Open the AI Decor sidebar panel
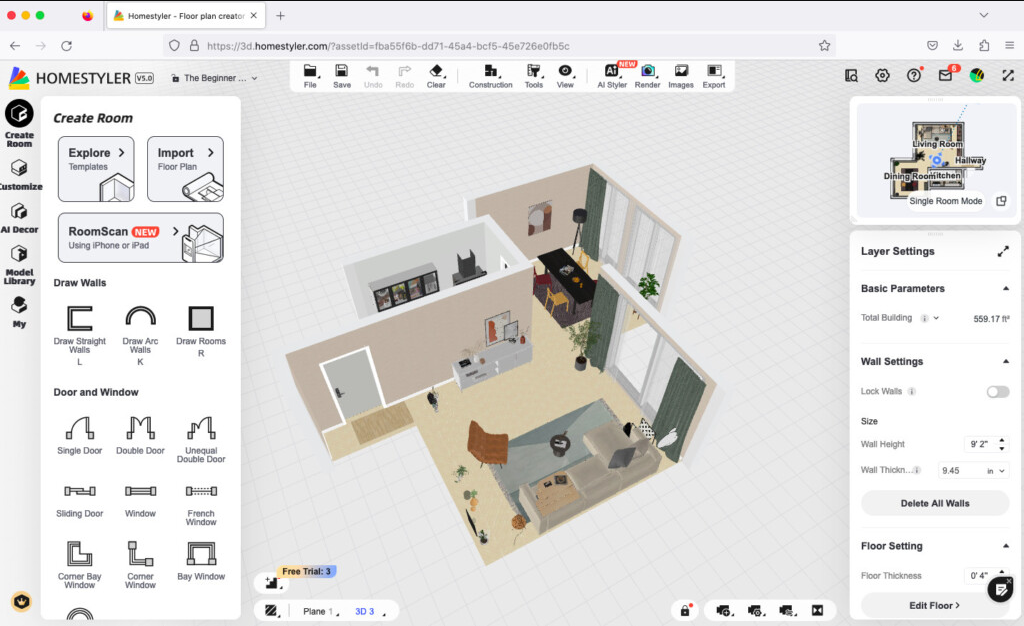The height and width of the screenshot is (626, 1024). click(19, 218)
